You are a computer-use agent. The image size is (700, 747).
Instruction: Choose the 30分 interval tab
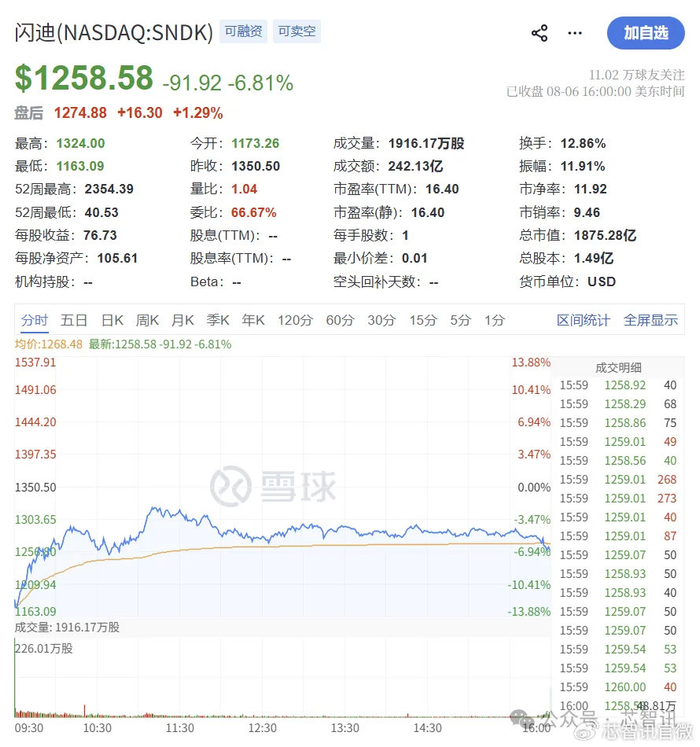tap(382, 320)
